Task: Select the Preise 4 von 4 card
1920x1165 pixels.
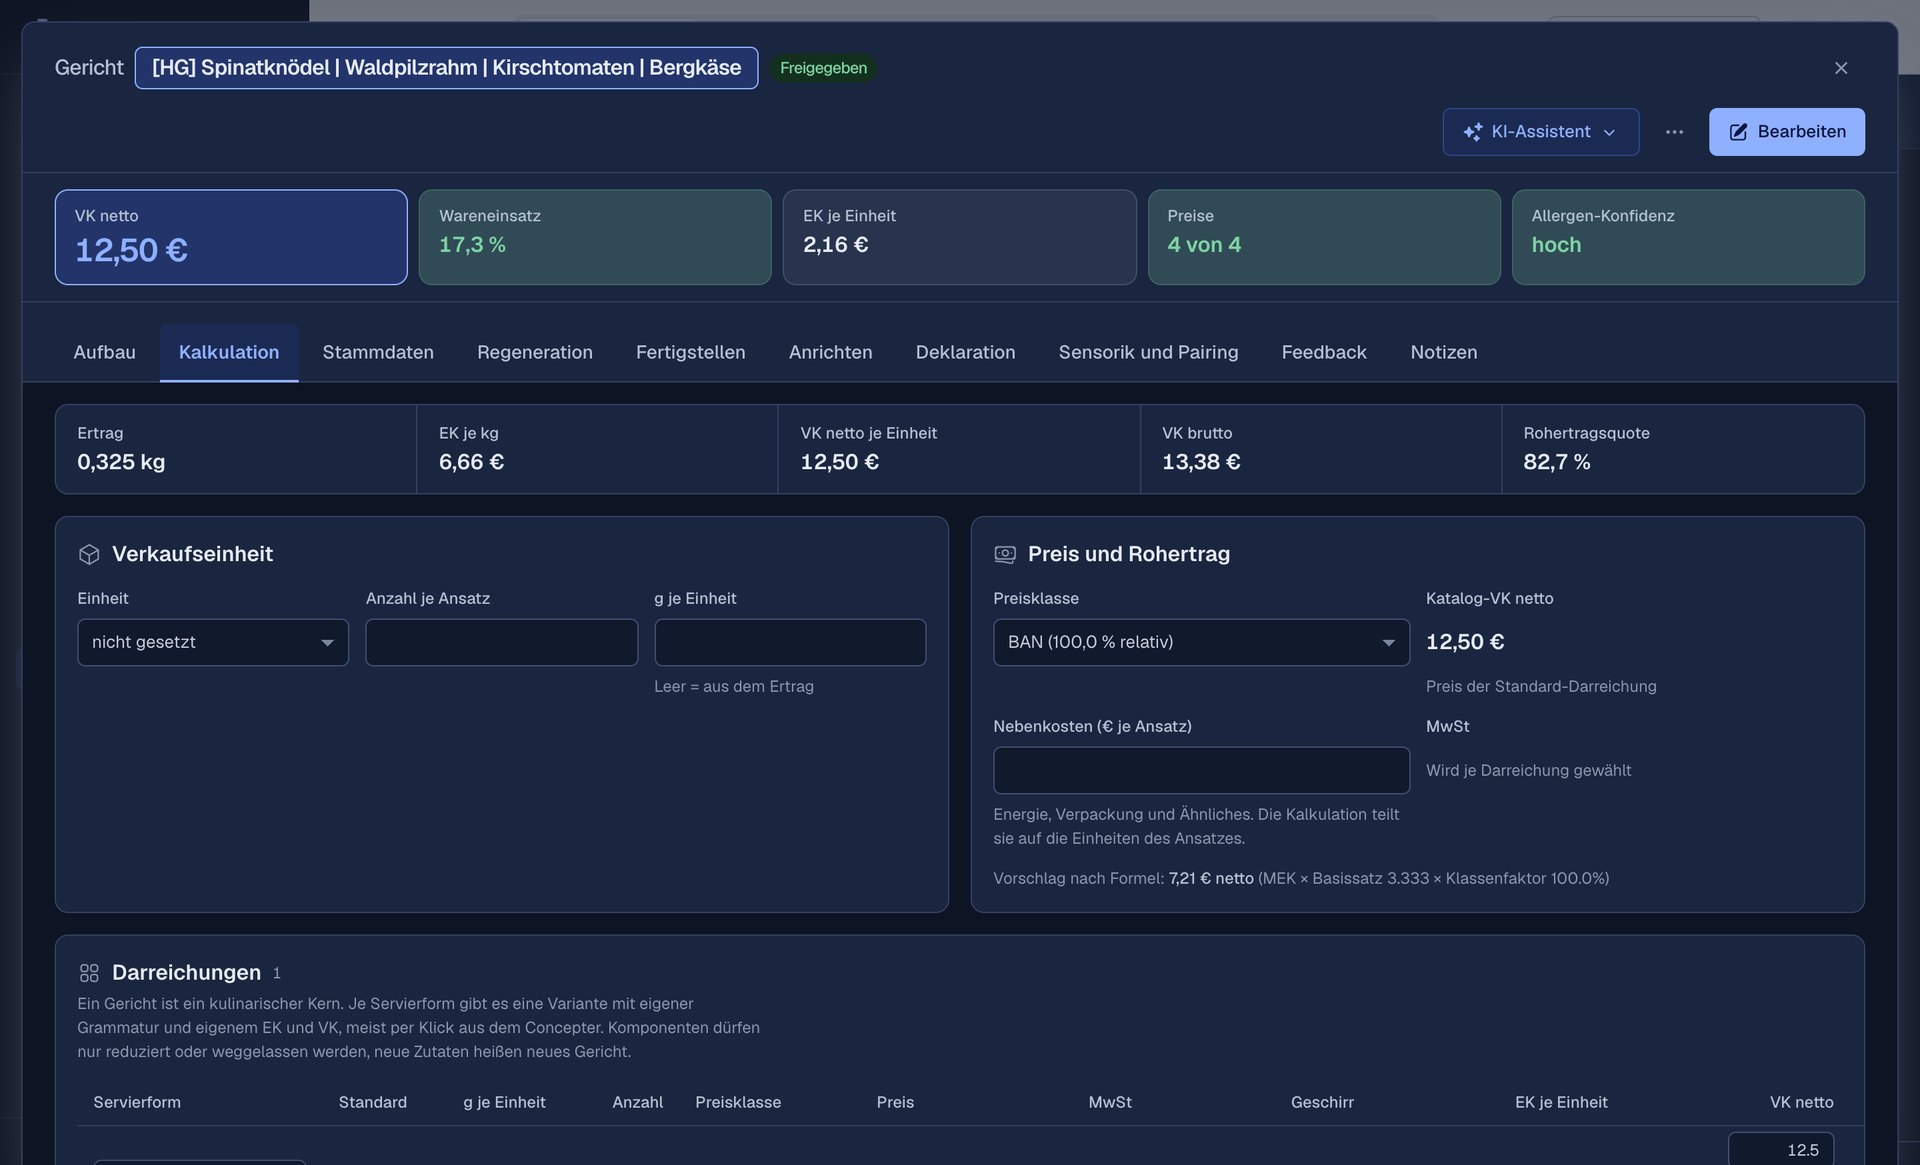Action: click(1324, 237)
